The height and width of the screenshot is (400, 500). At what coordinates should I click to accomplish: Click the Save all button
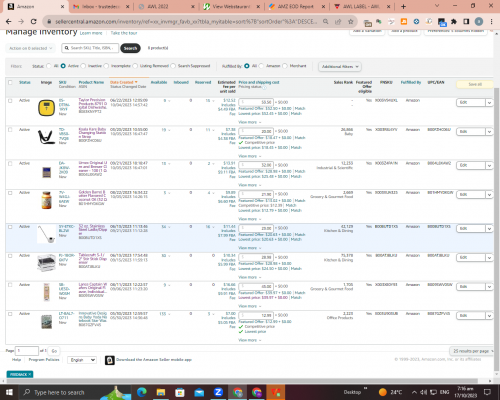pyautogui.click(x=475, y=84)
